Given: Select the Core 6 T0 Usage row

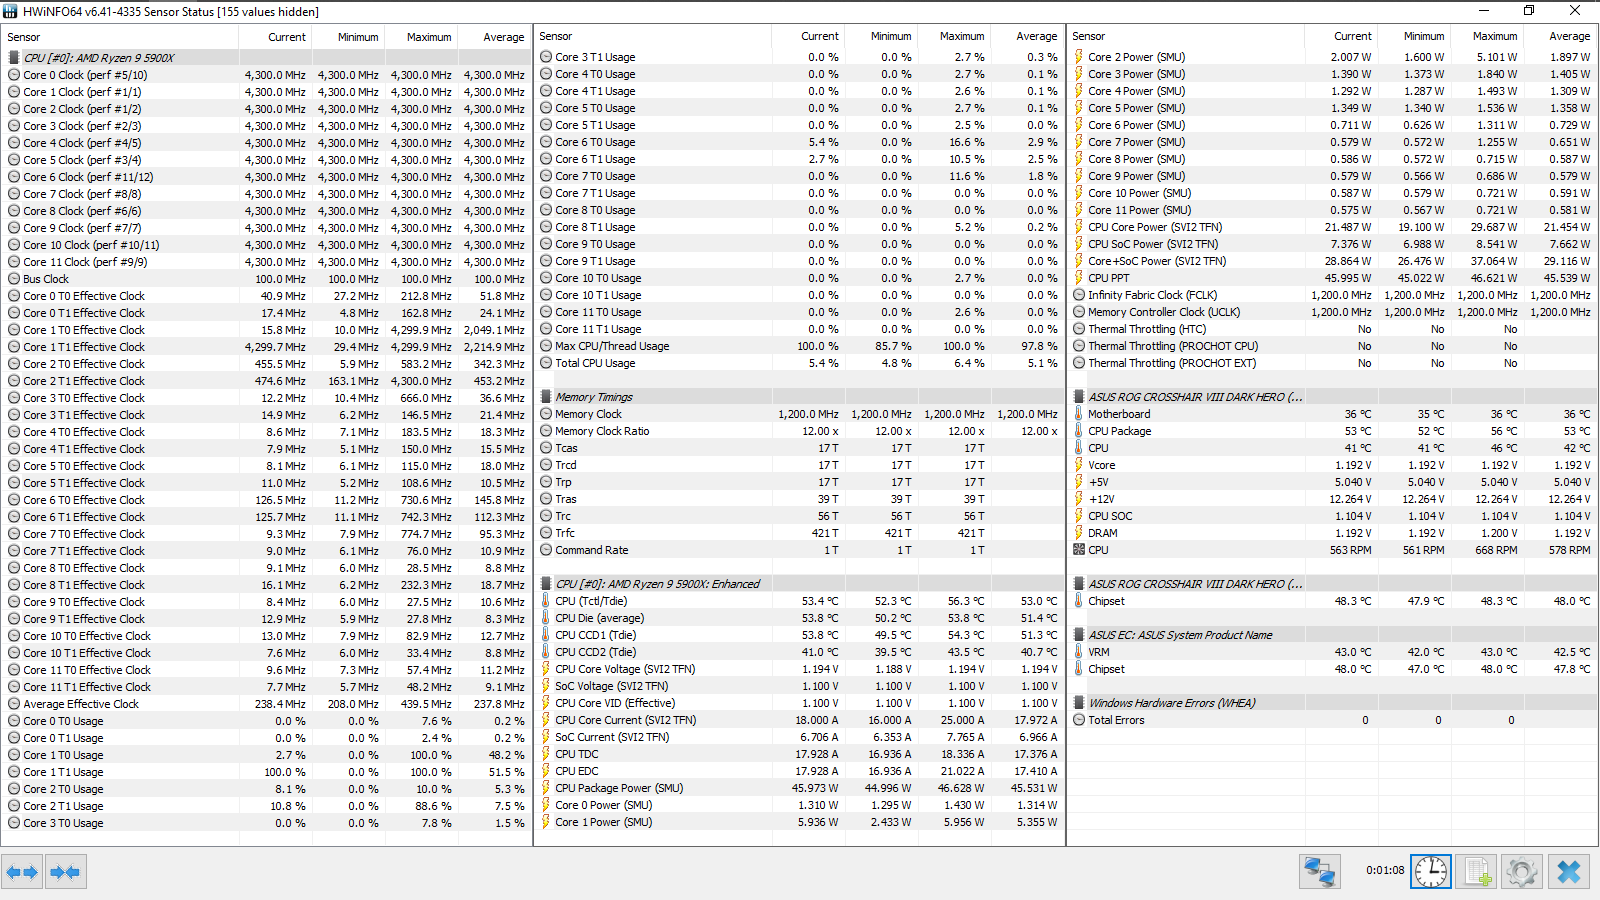Looking at the screenshot, I should pos(799,142).
